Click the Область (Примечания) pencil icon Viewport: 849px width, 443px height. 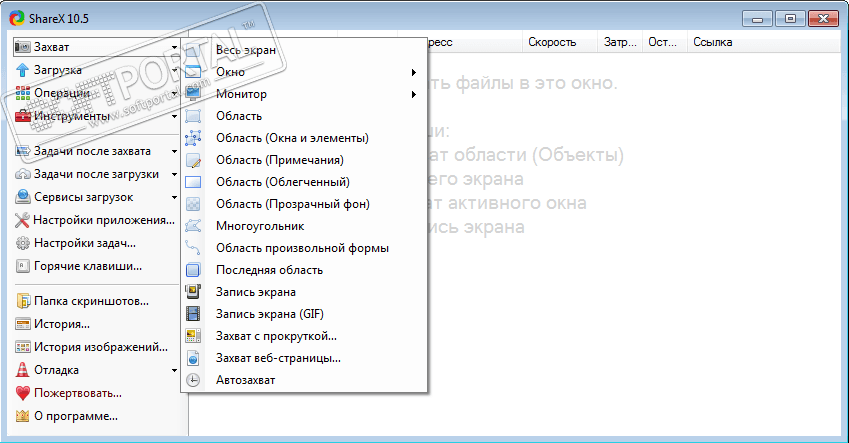click(193, 160)
